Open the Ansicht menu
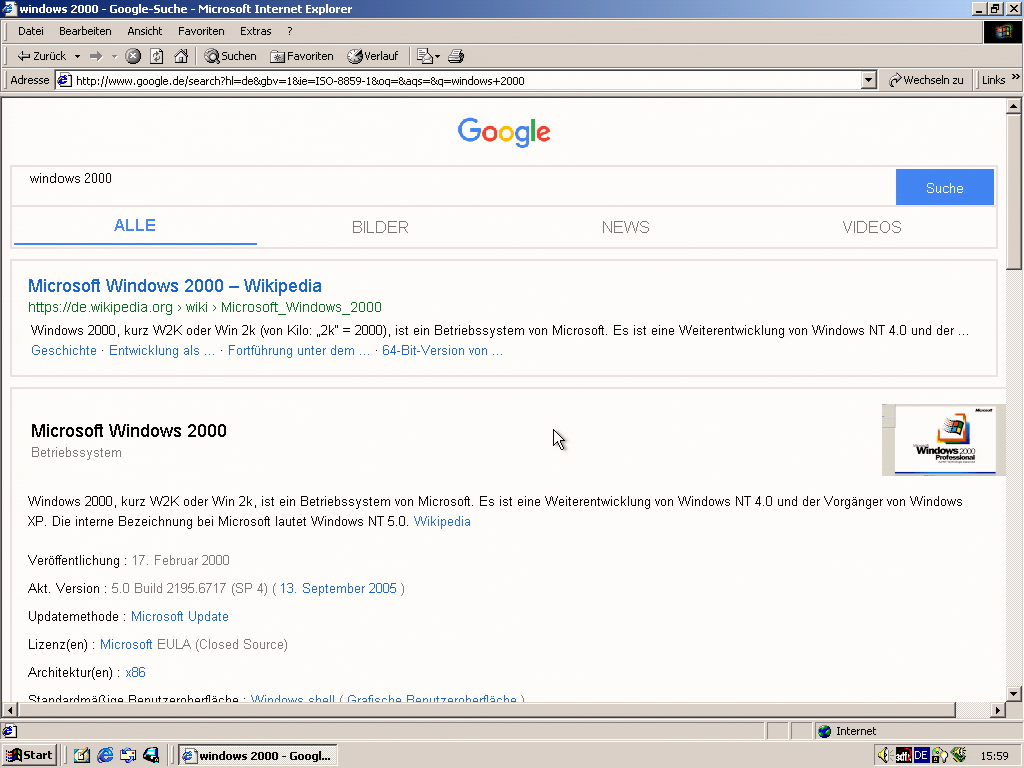The height and width of the screenshot is (768, 1024). (x=144, y=31)
